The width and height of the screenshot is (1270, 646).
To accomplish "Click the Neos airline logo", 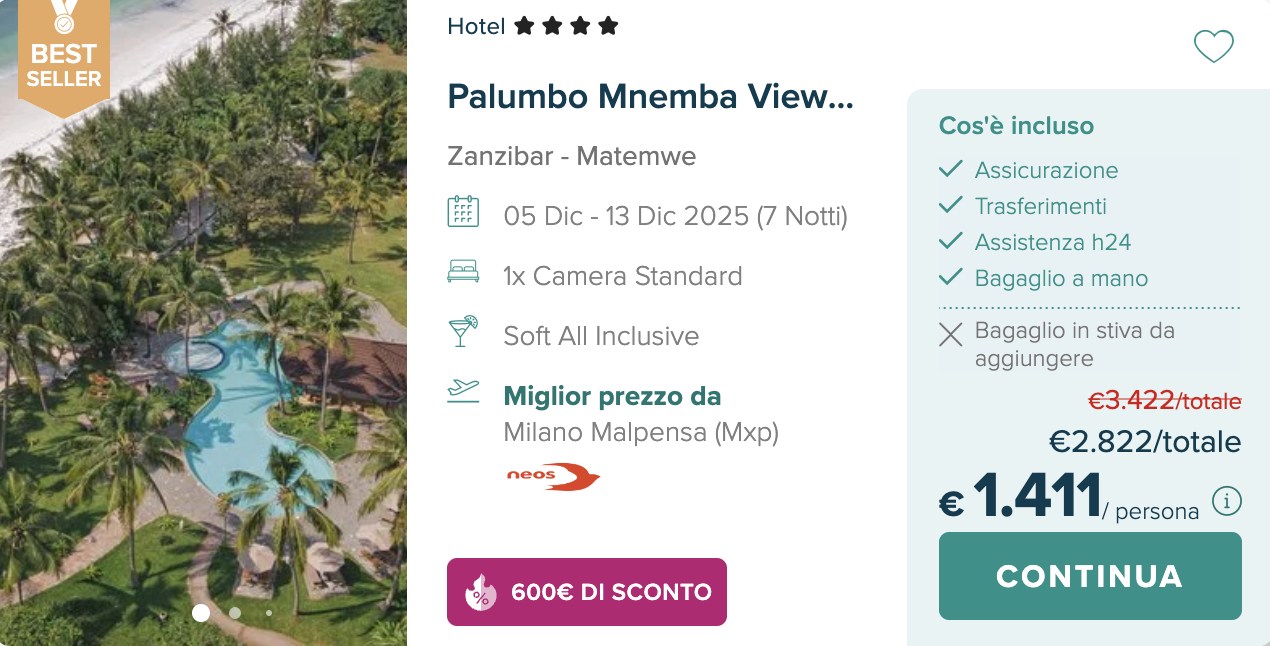I will point(553,477).
